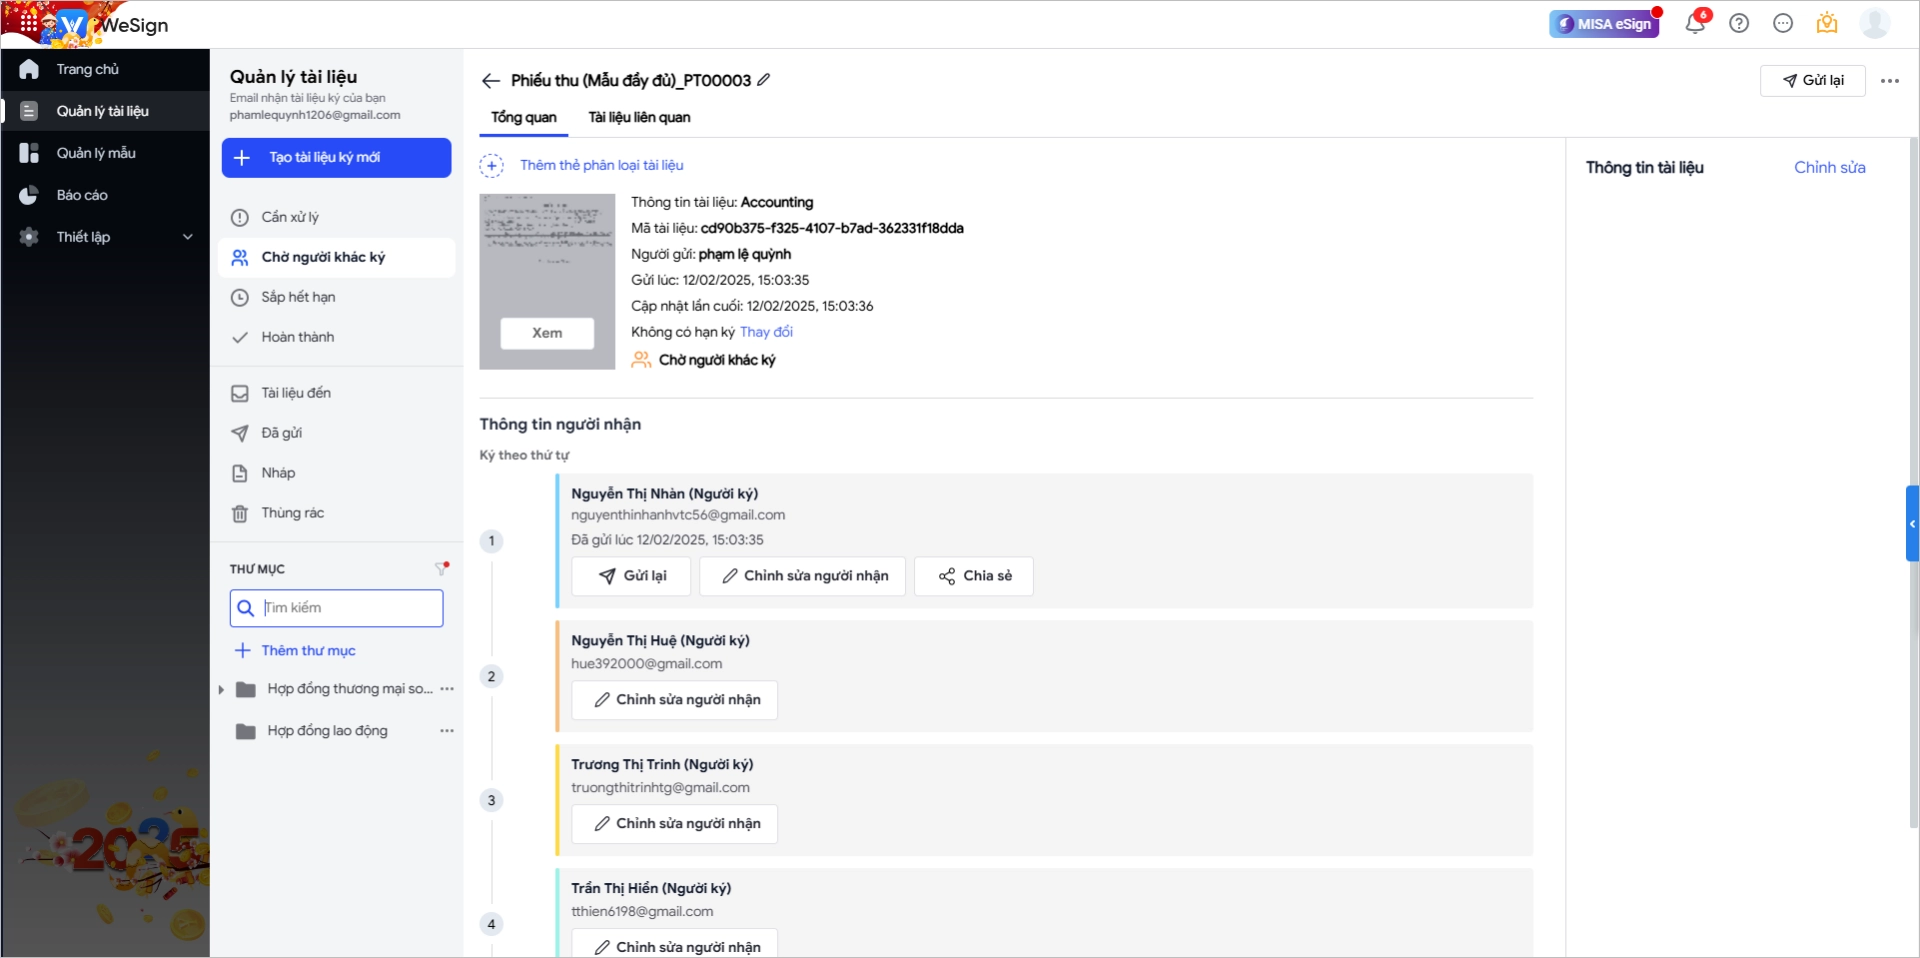Click the back arrow beside document title
The height and width of the screenshot is (958, 1920).
click(x=490, y=81)
